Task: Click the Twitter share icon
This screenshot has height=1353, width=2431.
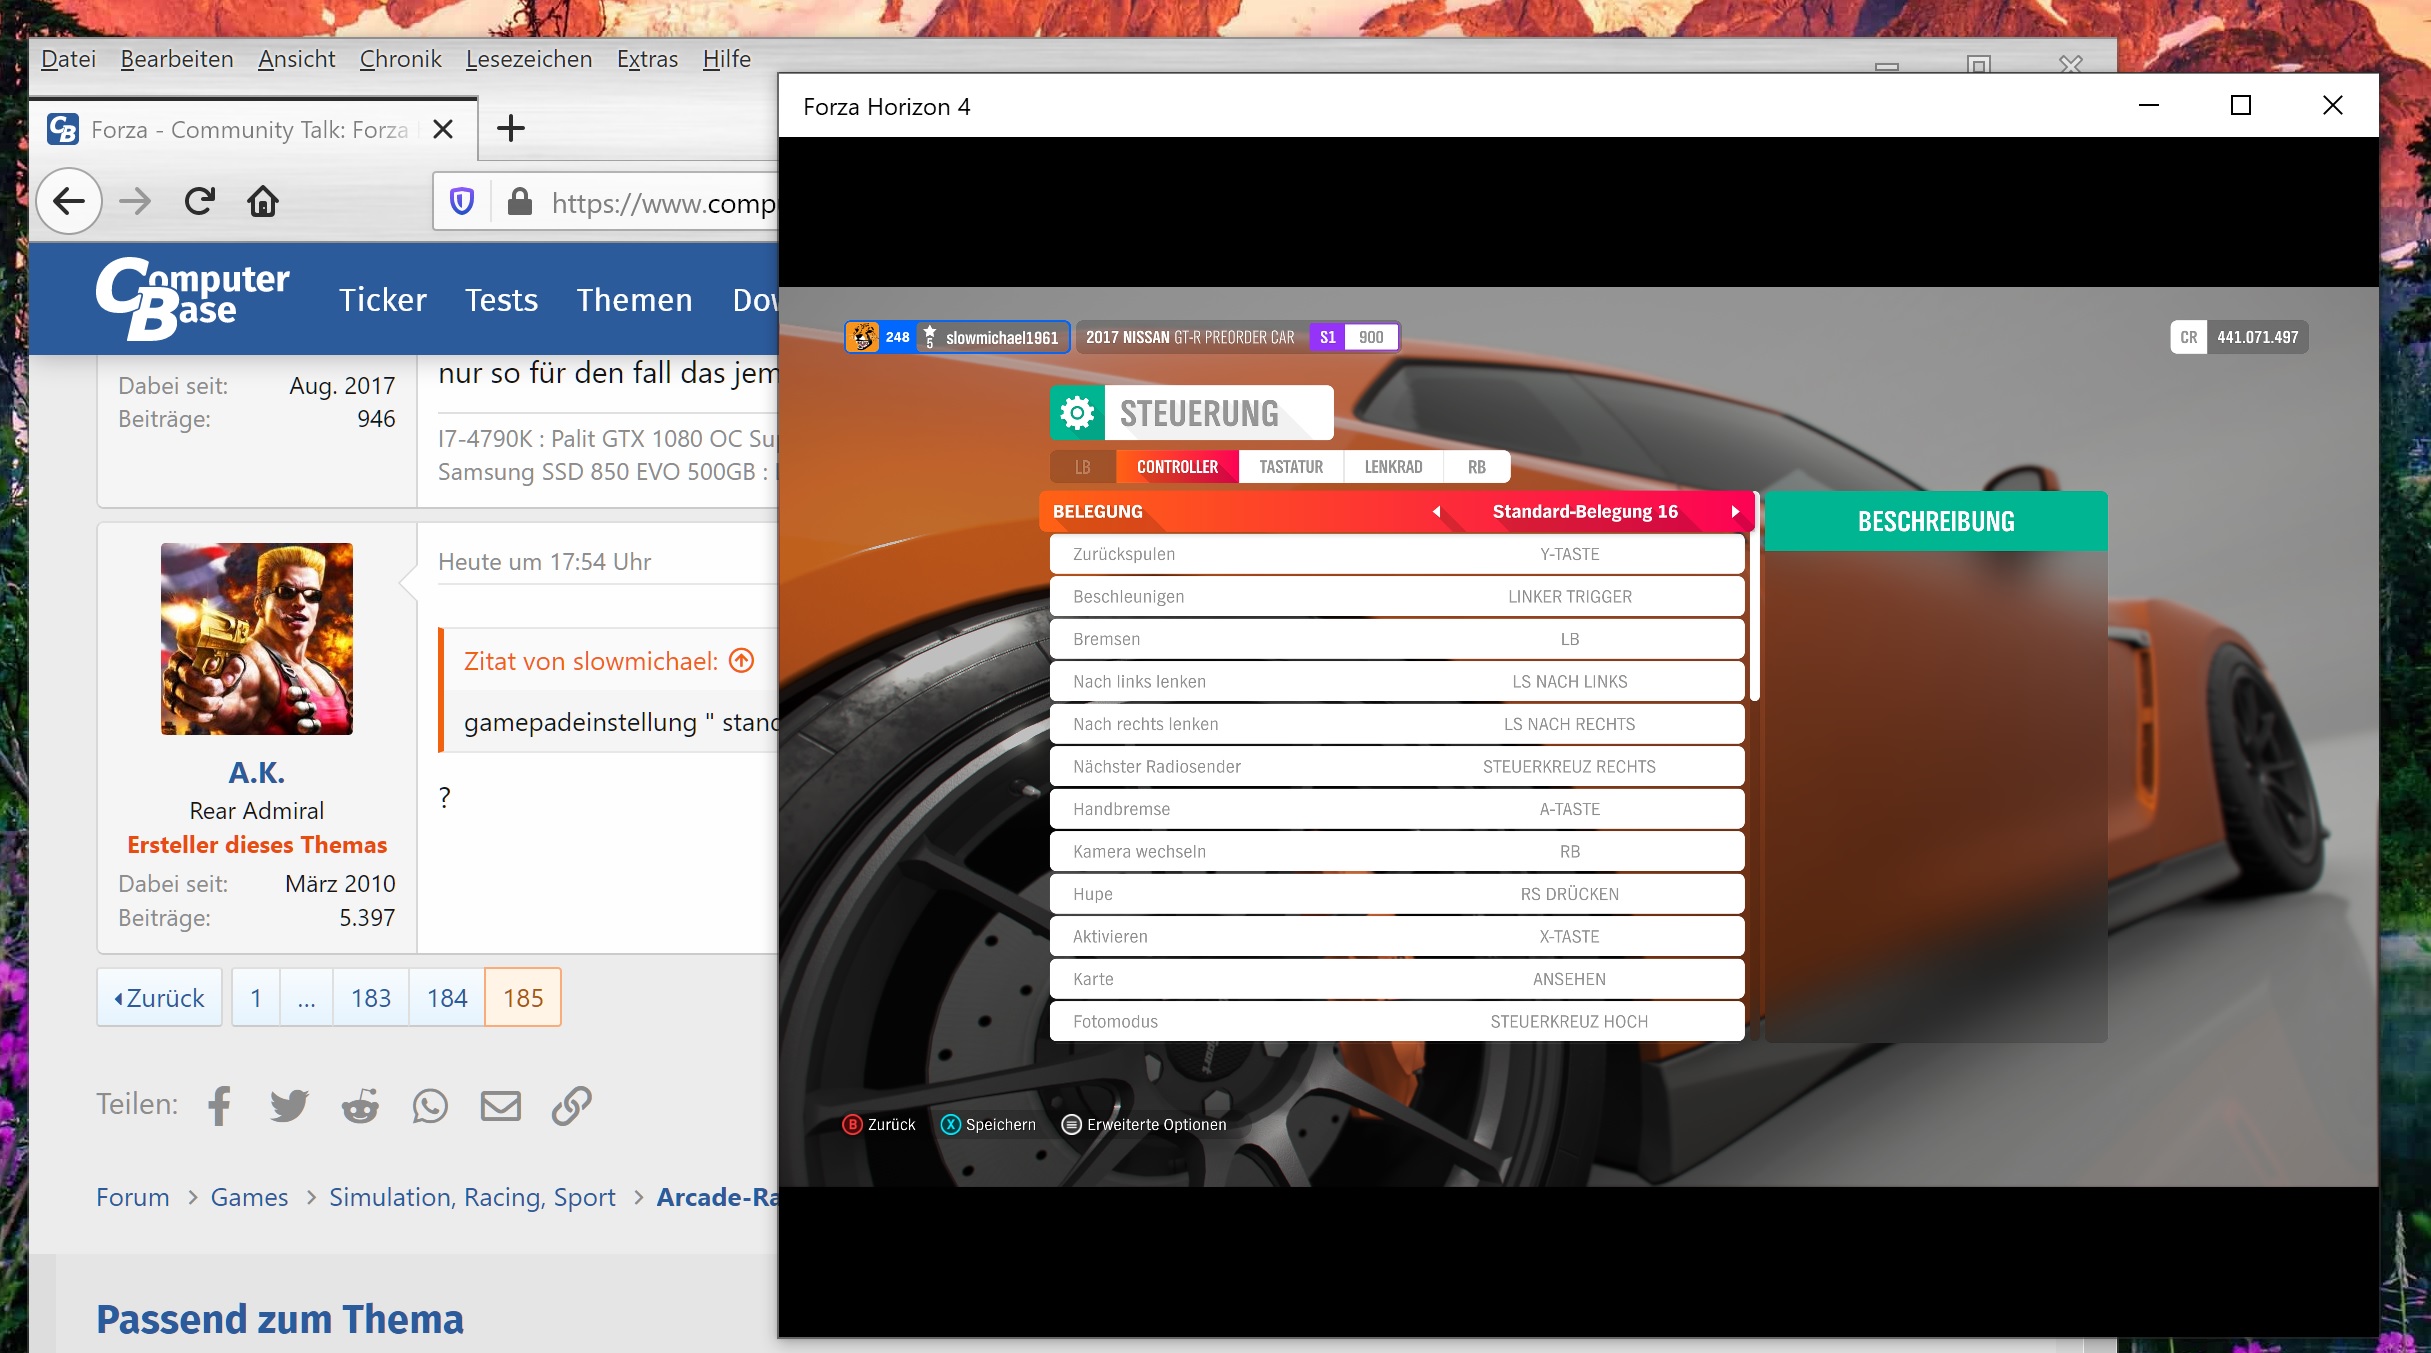Action: (289, 1105)
